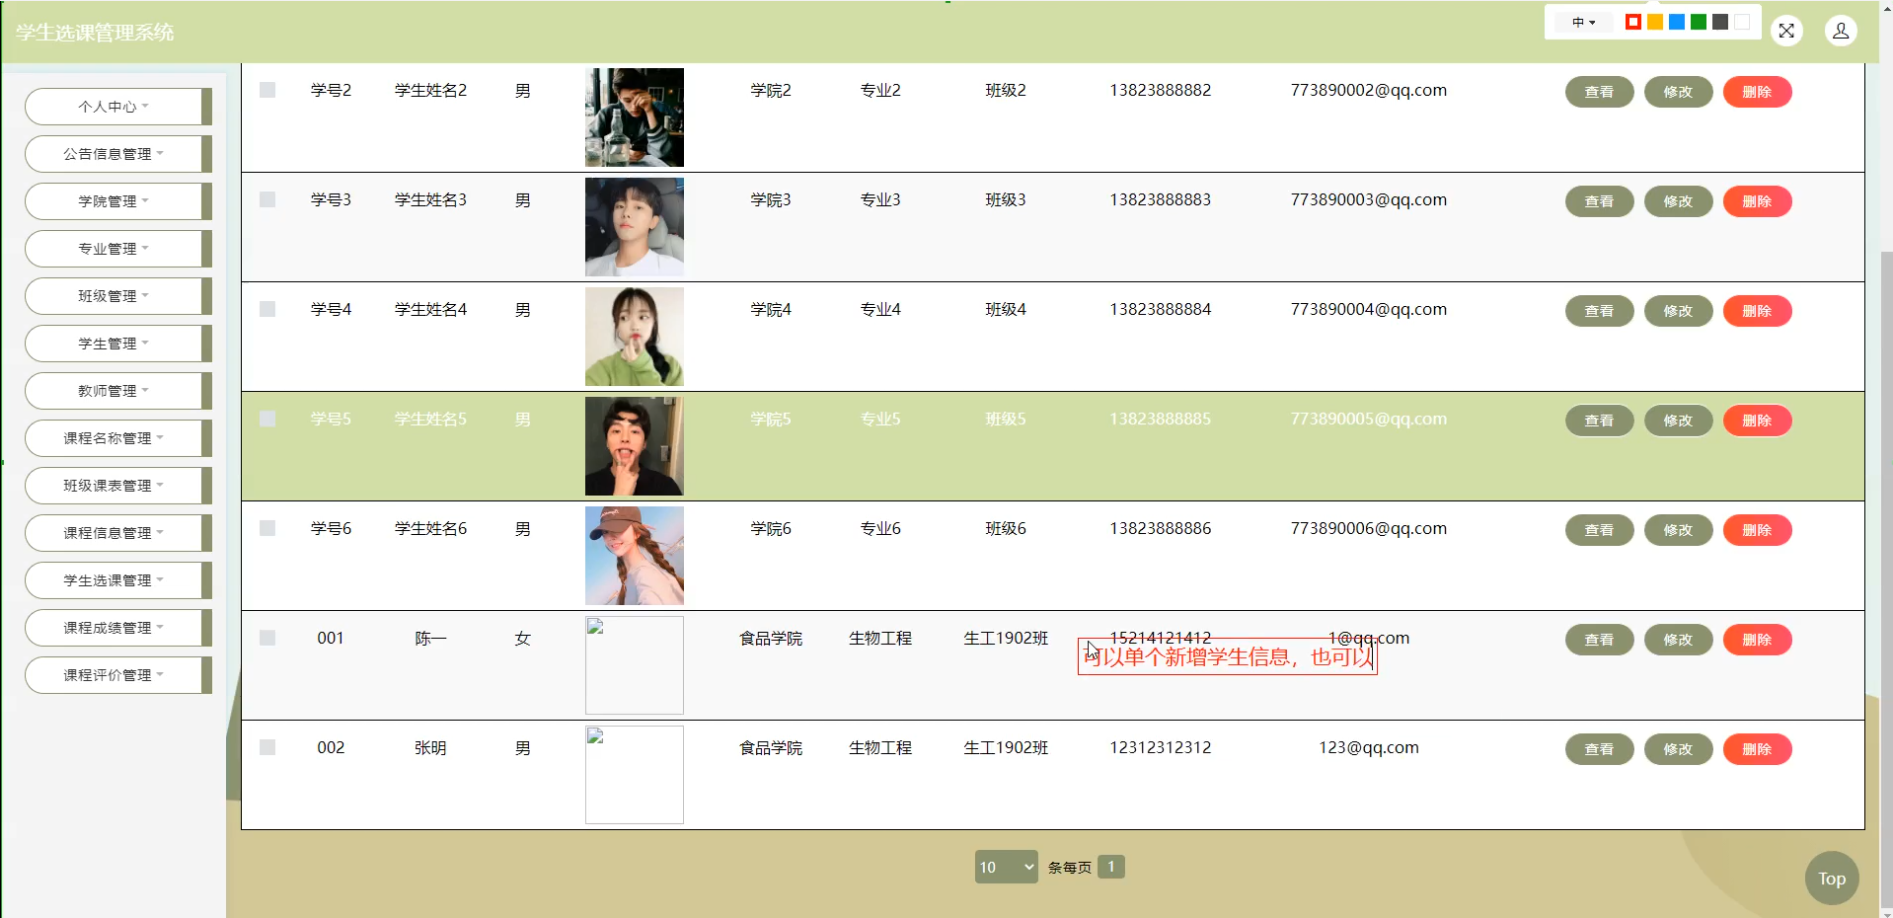Click the 学生选课管理系统 title
This screenshot has width=1893, height=918.
pyautogui.click(x=95, y=33)
